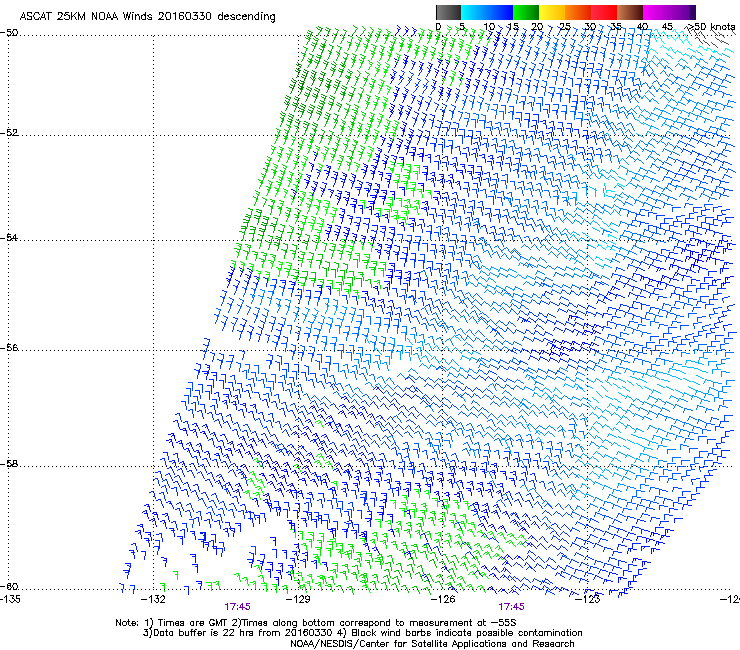Image resolution: width=740 pixels, height=650 pixels.
Task: Click the '25' legend scale label
Action: [x=564, y=27]
